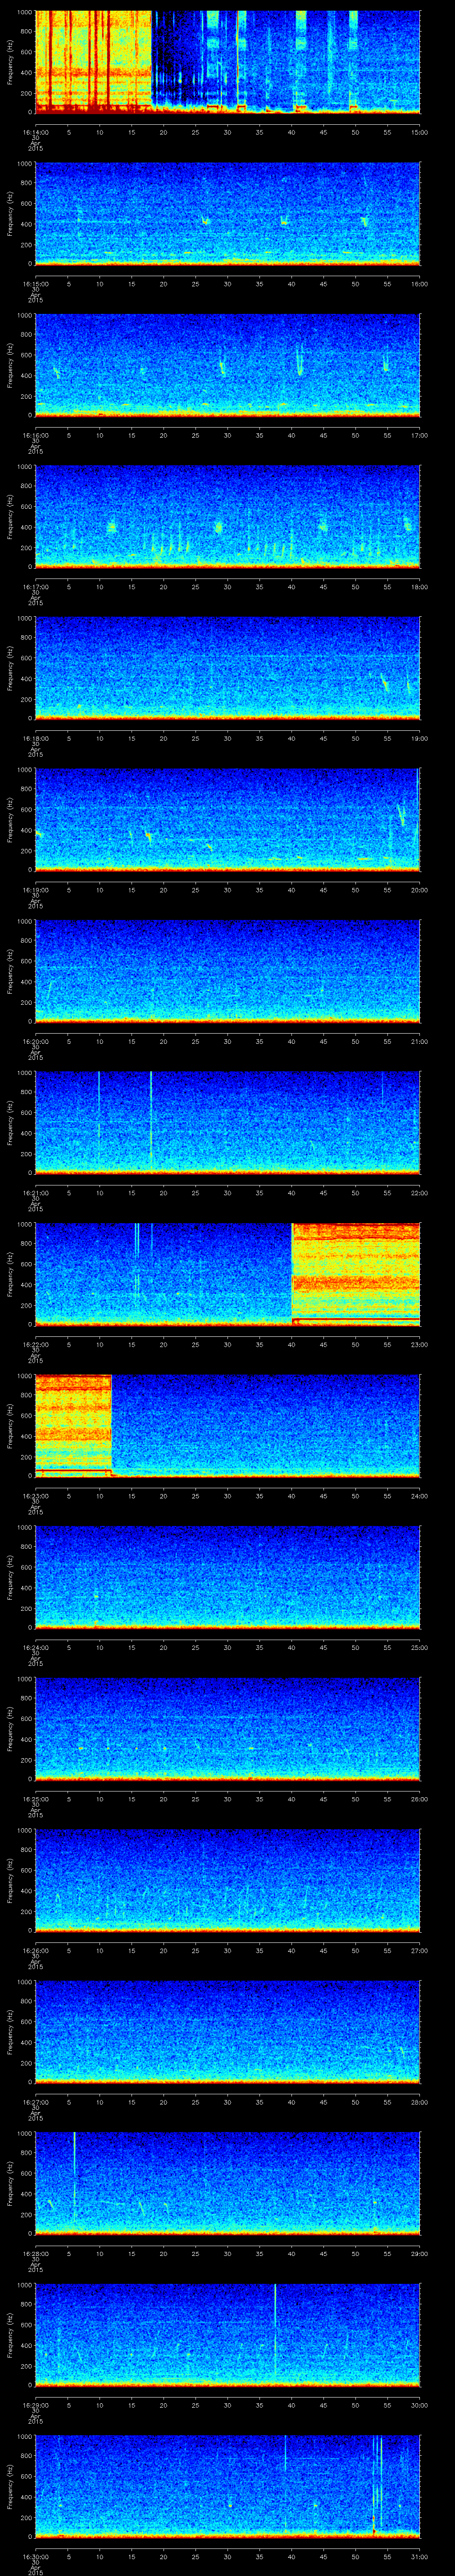Click Frequency (Hz) label of the 16:14:00 panel
Image resolution: width=455 pixels, height=2576 pixels.
coord(10,62)
